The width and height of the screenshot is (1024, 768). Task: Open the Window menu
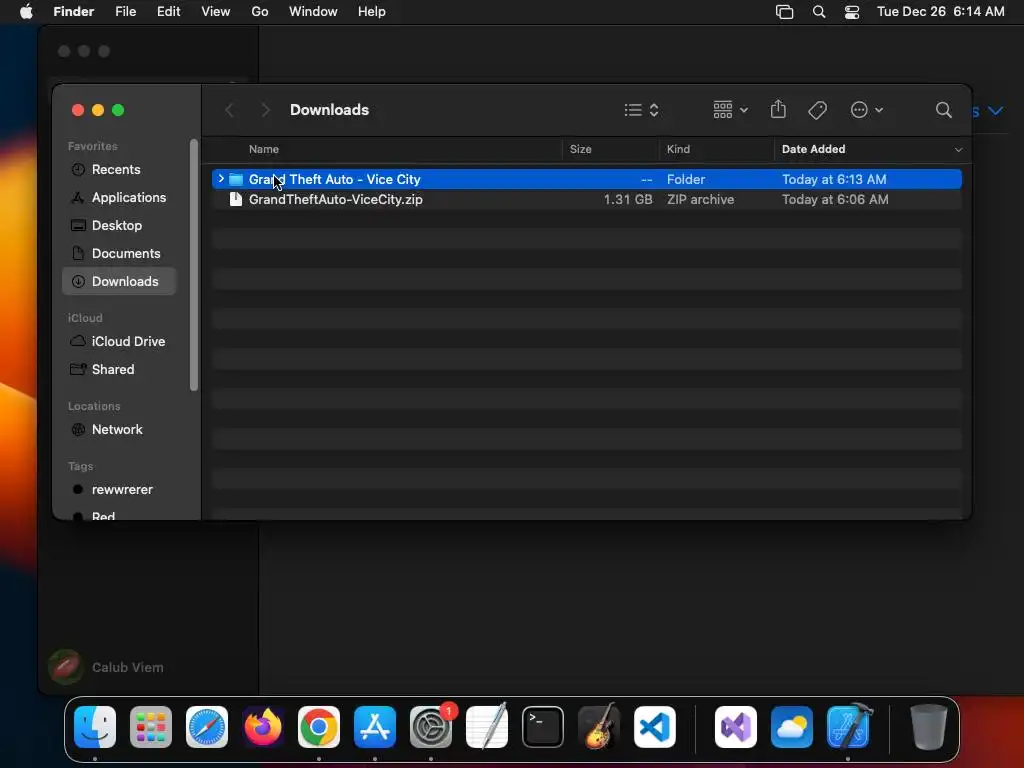tap(313, 12)
